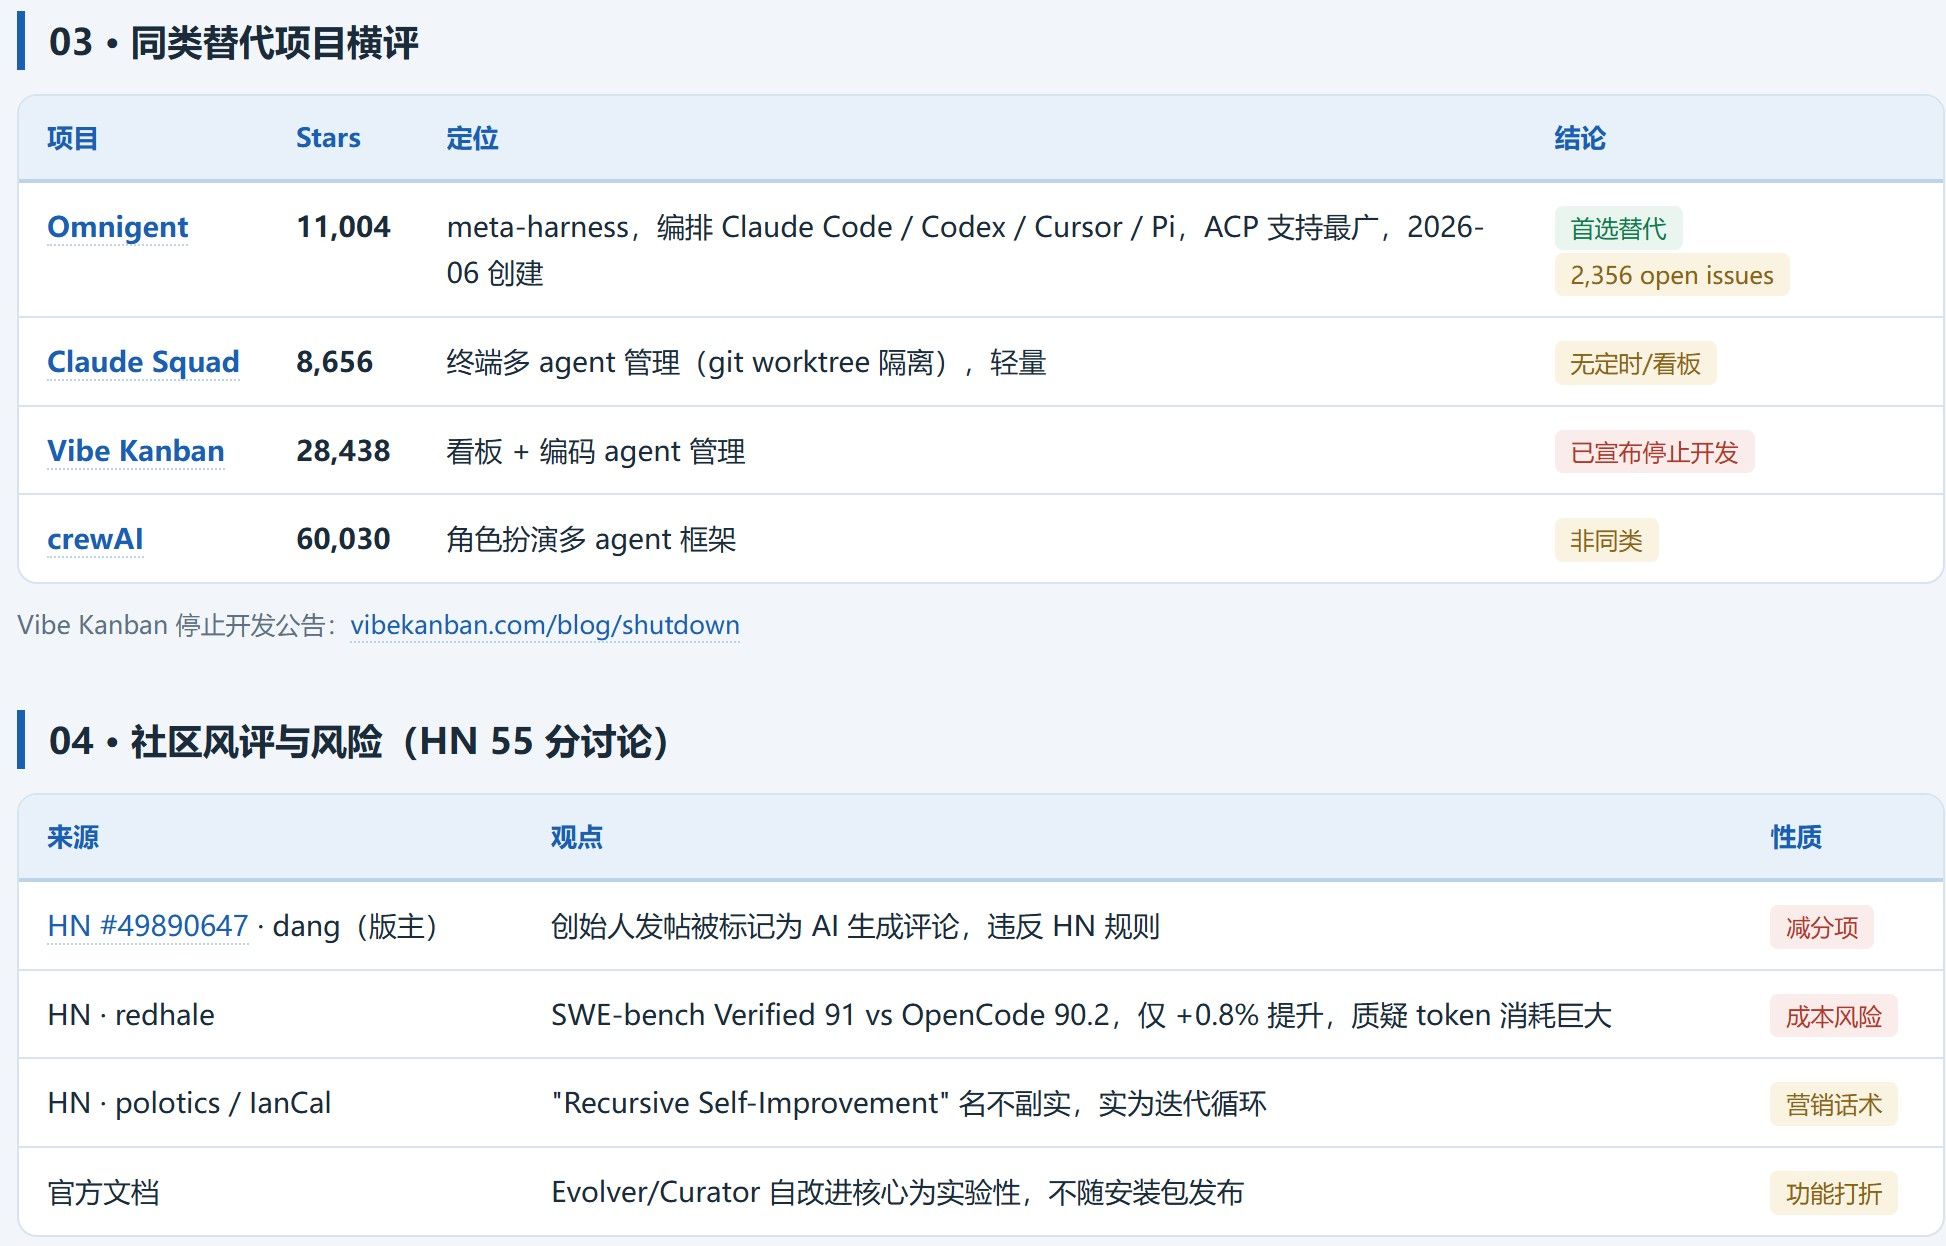Open the crewAI project link
Image resolution: width=1946 pixels, height=1246 pixels.
(x=95, y=539)
